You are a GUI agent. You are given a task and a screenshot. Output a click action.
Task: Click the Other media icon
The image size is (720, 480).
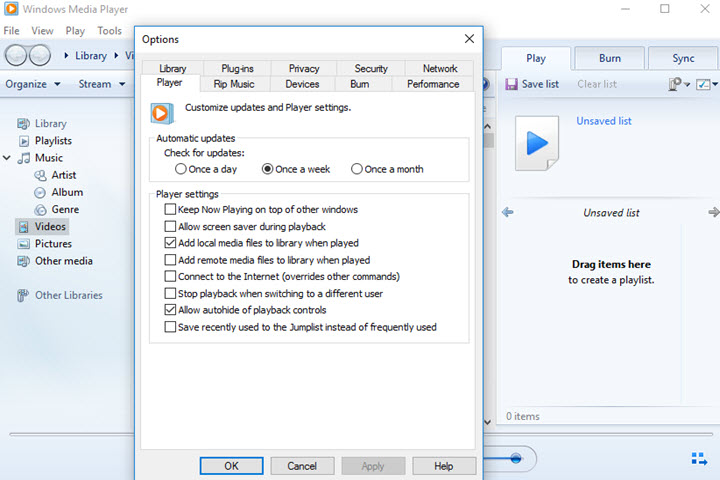[23, 261]
